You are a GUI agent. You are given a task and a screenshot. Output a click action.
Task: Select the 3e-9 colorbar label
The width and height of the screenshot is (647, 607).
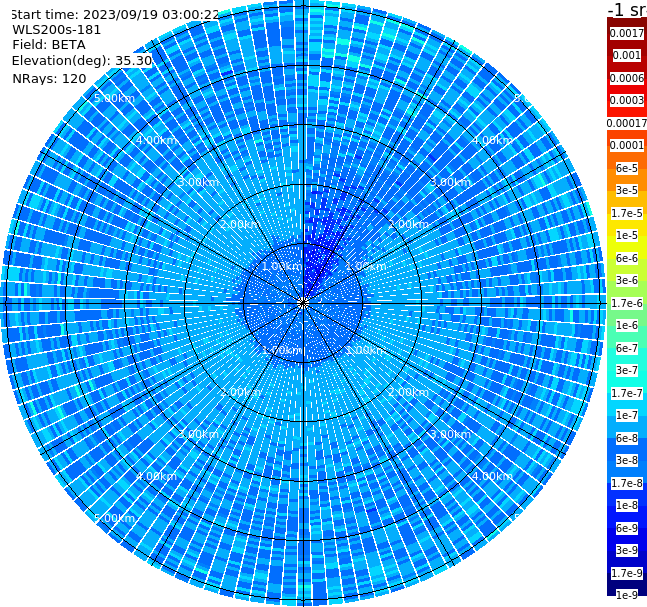(627, 550)
